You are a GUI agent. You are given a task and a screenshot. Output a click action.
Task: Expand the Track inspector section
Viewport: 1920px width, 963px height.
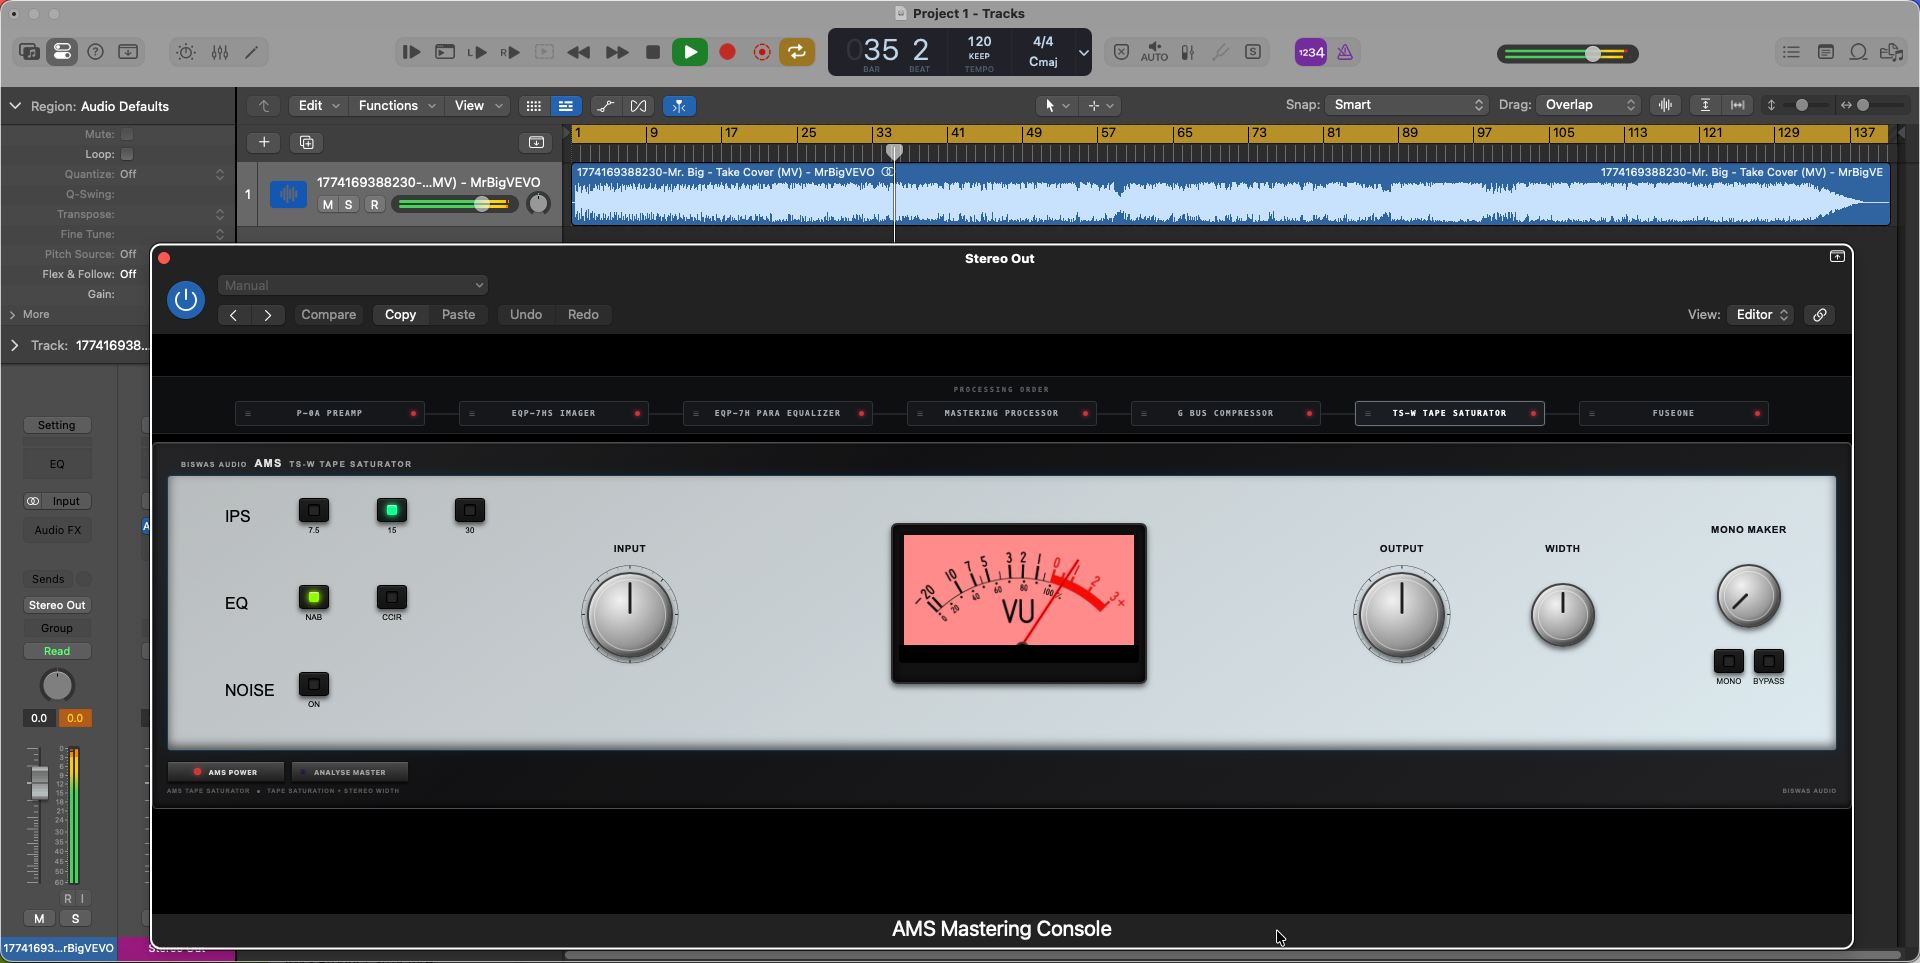pos(14,345)
